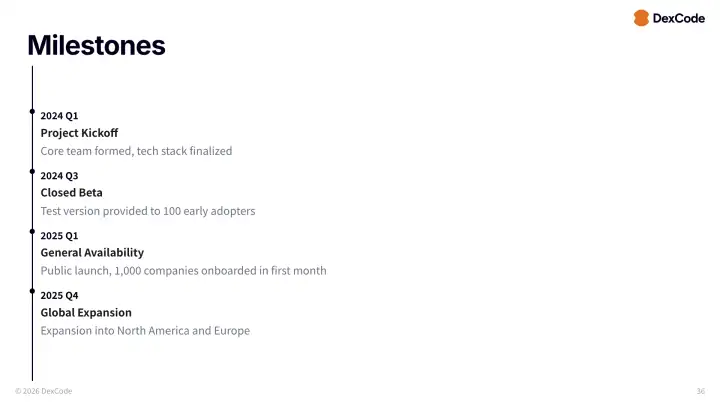720x405 pixels.
Task: Click the 2025 Q4 timeline dot
Action: [33, 291]
